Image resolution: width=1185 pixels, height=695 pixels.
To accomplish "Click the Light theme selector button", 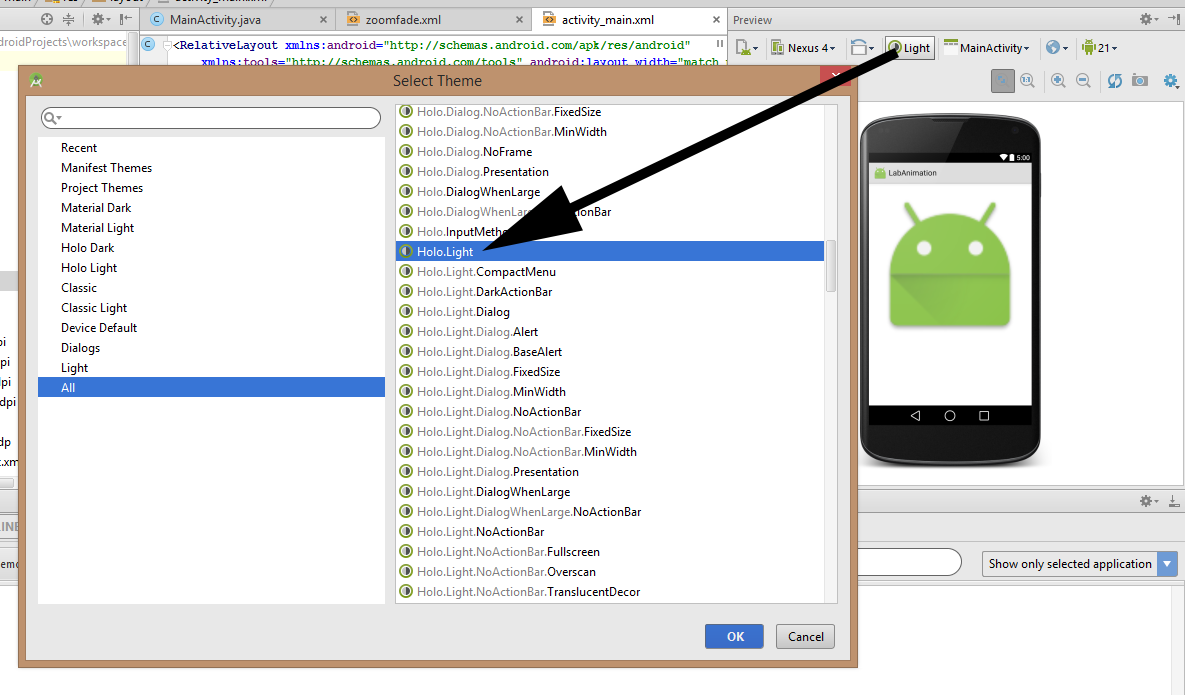I will click(910, 48).
